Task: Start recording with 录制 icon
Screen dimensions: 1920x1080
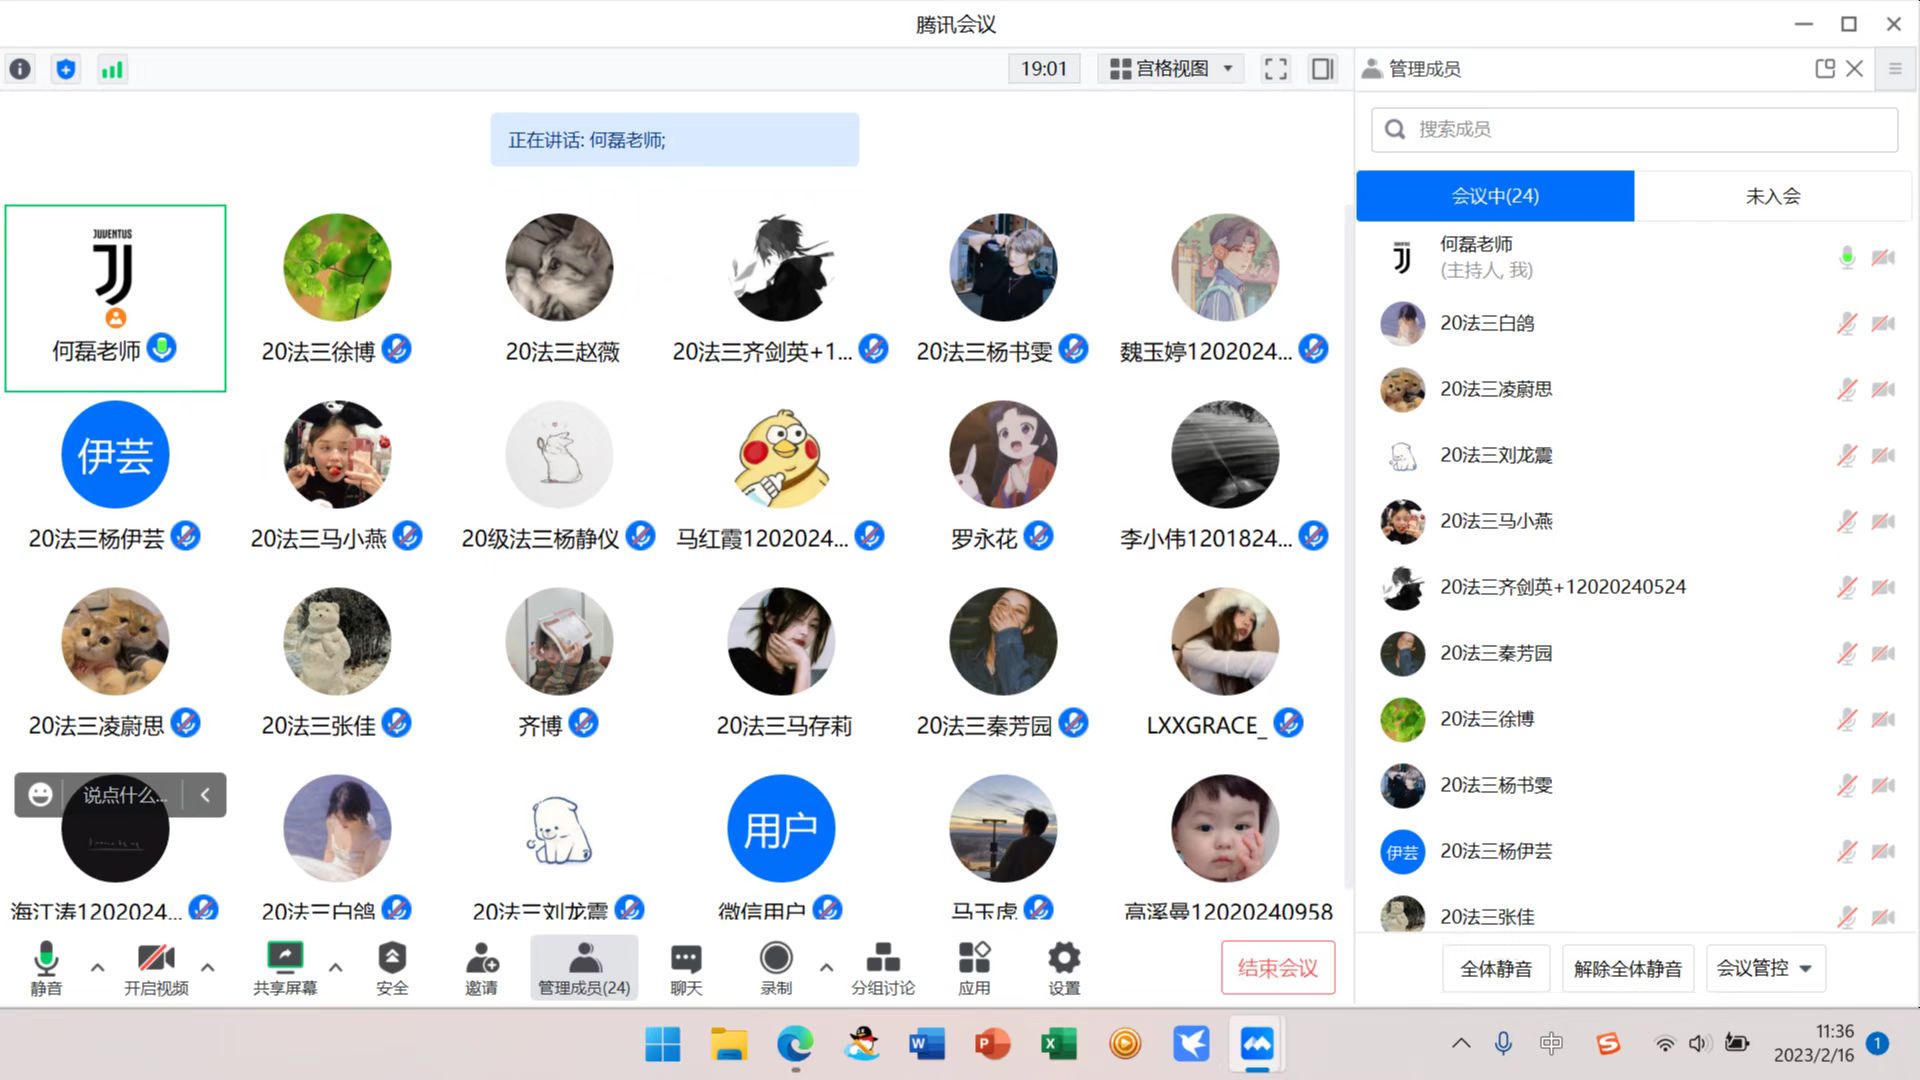Action: 776,959
